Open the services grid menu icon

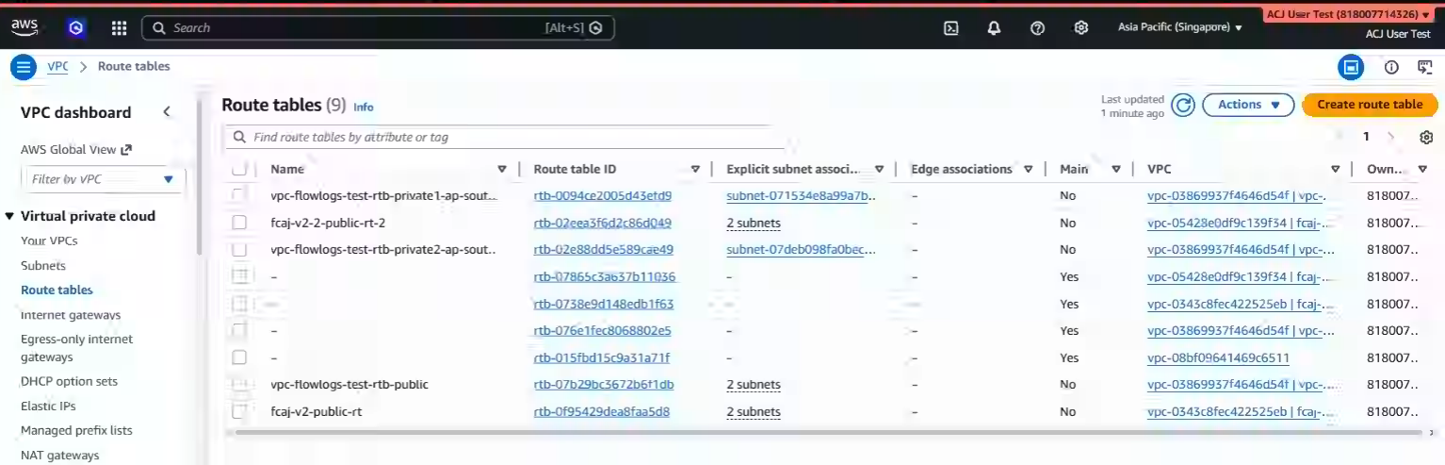[x=119, y=28]
